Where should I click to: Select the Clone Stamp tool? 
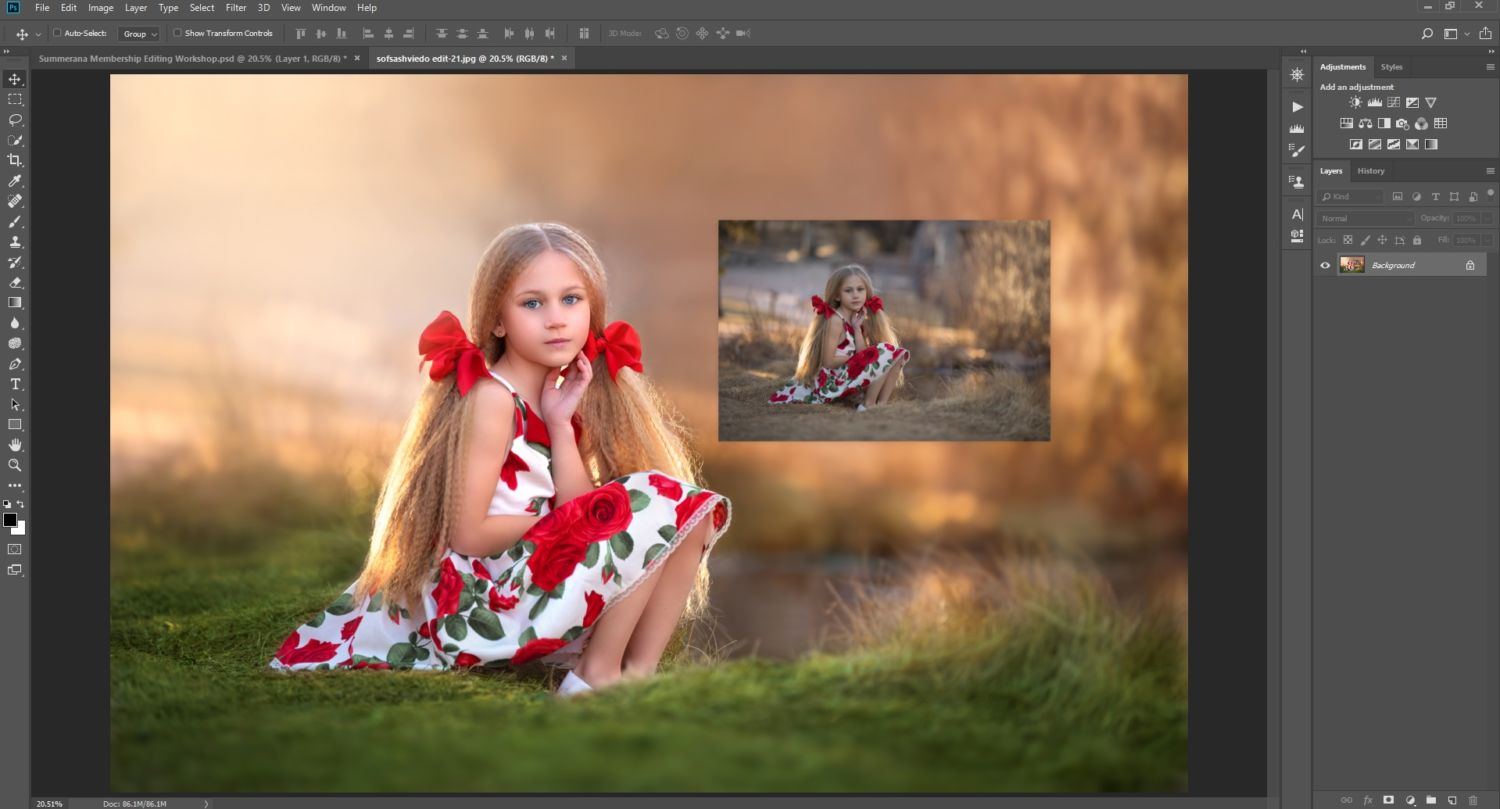click(15, 242)
